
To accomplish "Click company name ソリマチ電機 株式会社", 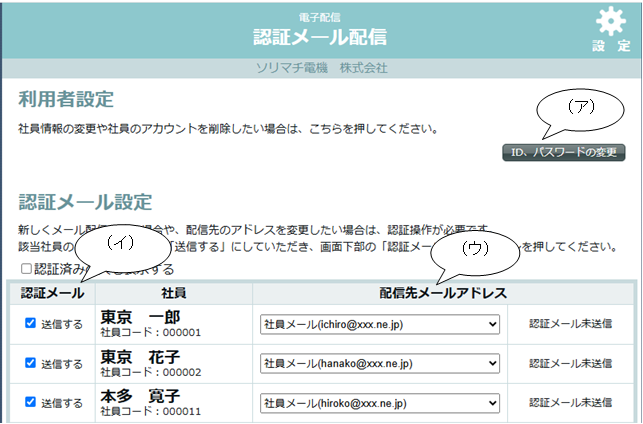I will click(322, 68).
